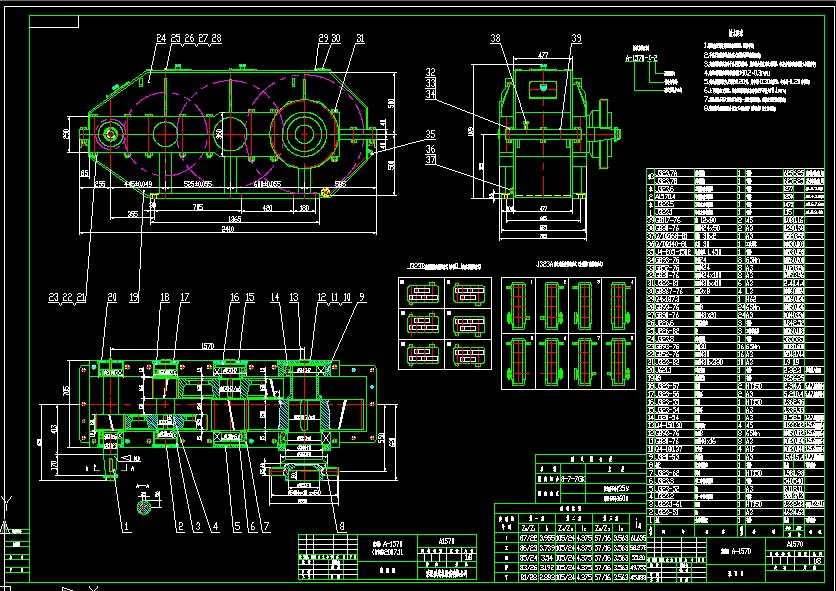Click part callout 38 in side view

point(496,39)
